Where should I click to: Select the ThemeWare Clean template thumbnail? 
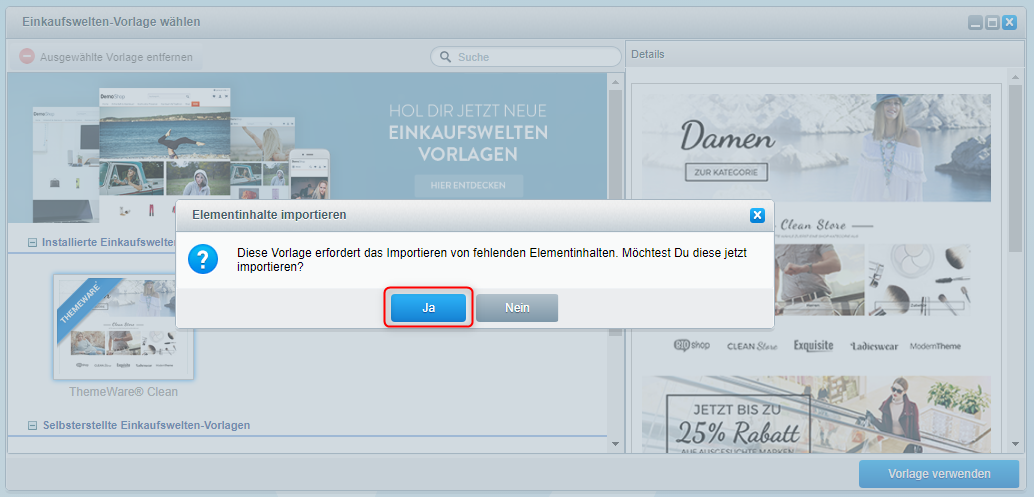coord(123,327)
